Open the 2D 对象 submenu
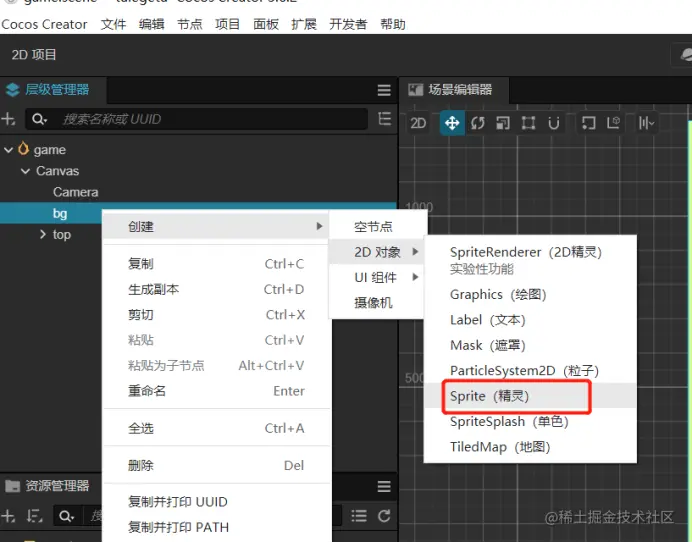692x543 pixels. tap(378, 252)
